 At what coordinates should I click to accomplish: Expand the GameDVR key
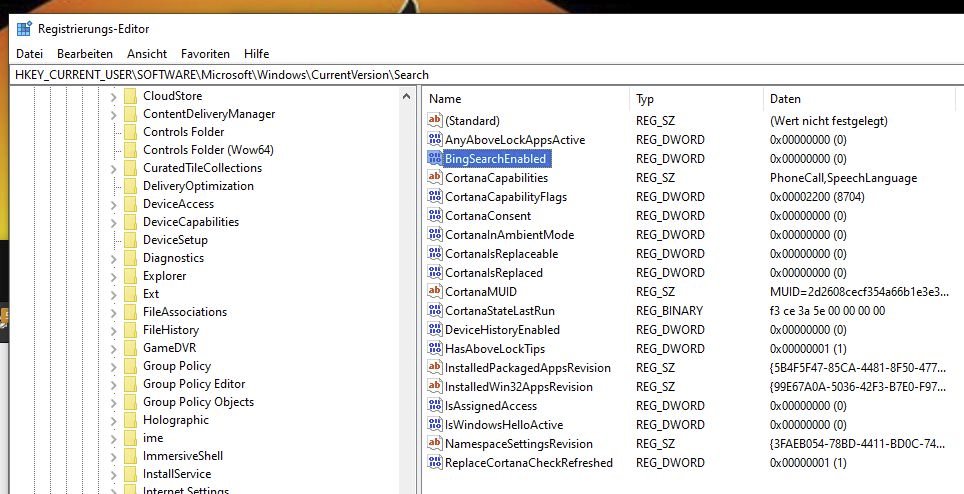pyautogui.click(x=113, y=348)
